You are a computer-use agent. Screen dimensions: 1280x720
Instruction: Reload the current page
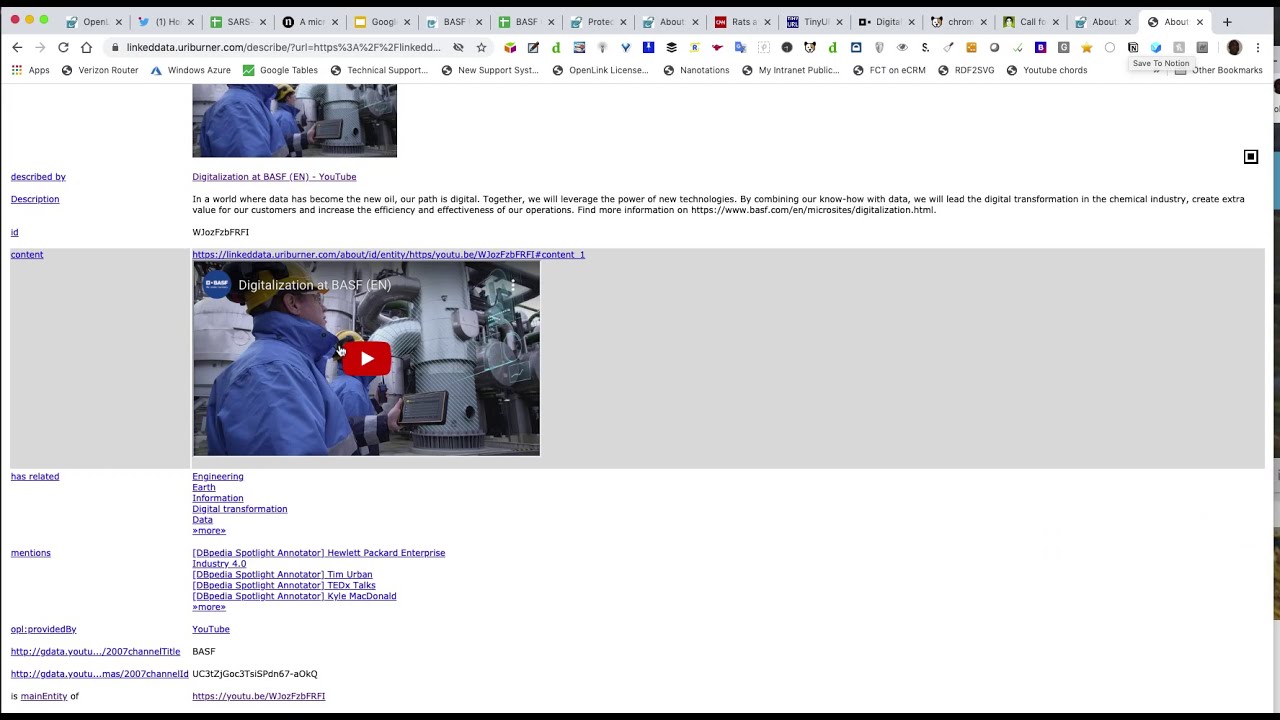point(63,47)
